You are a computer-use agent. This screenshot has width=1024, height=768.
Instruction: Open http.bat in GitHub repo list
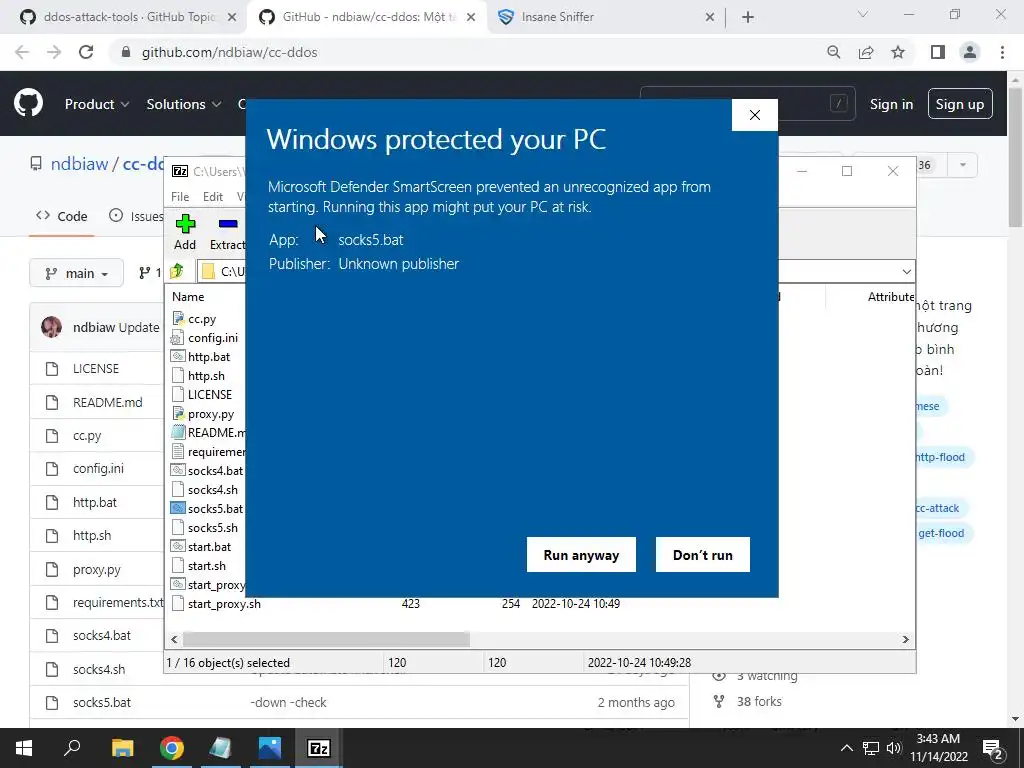pos(95,502)
